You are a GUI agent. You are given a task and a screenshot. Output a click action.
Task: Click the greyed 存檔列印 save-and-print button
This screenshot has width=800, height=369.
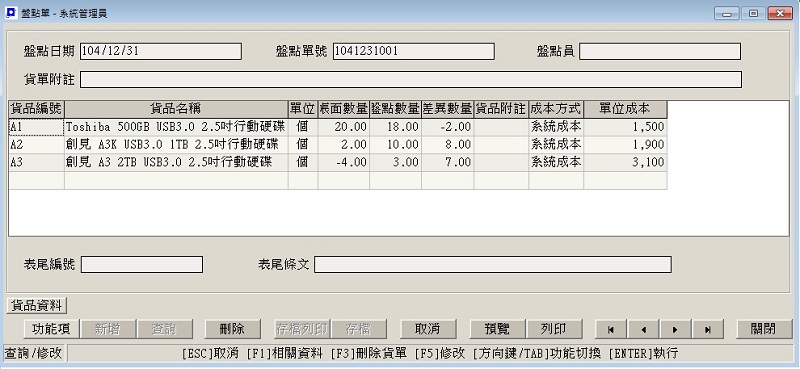[x=302, y=329]
